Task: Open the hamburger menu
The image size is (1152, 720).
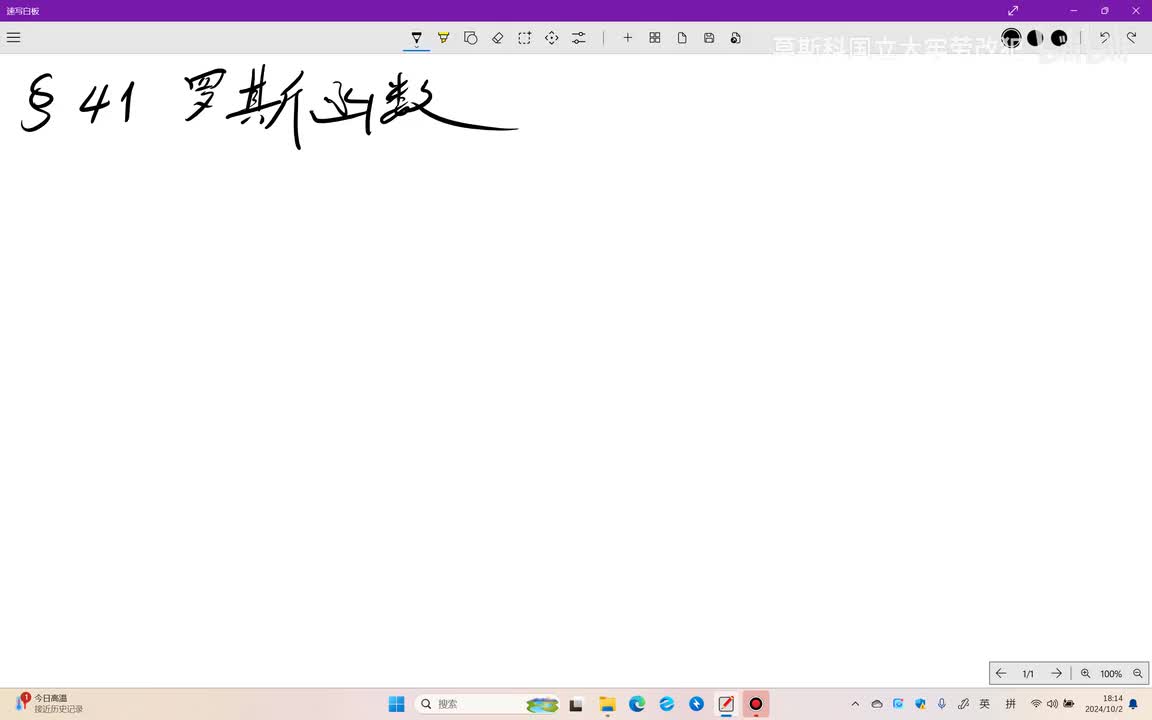Action: [x=13, y=37]
